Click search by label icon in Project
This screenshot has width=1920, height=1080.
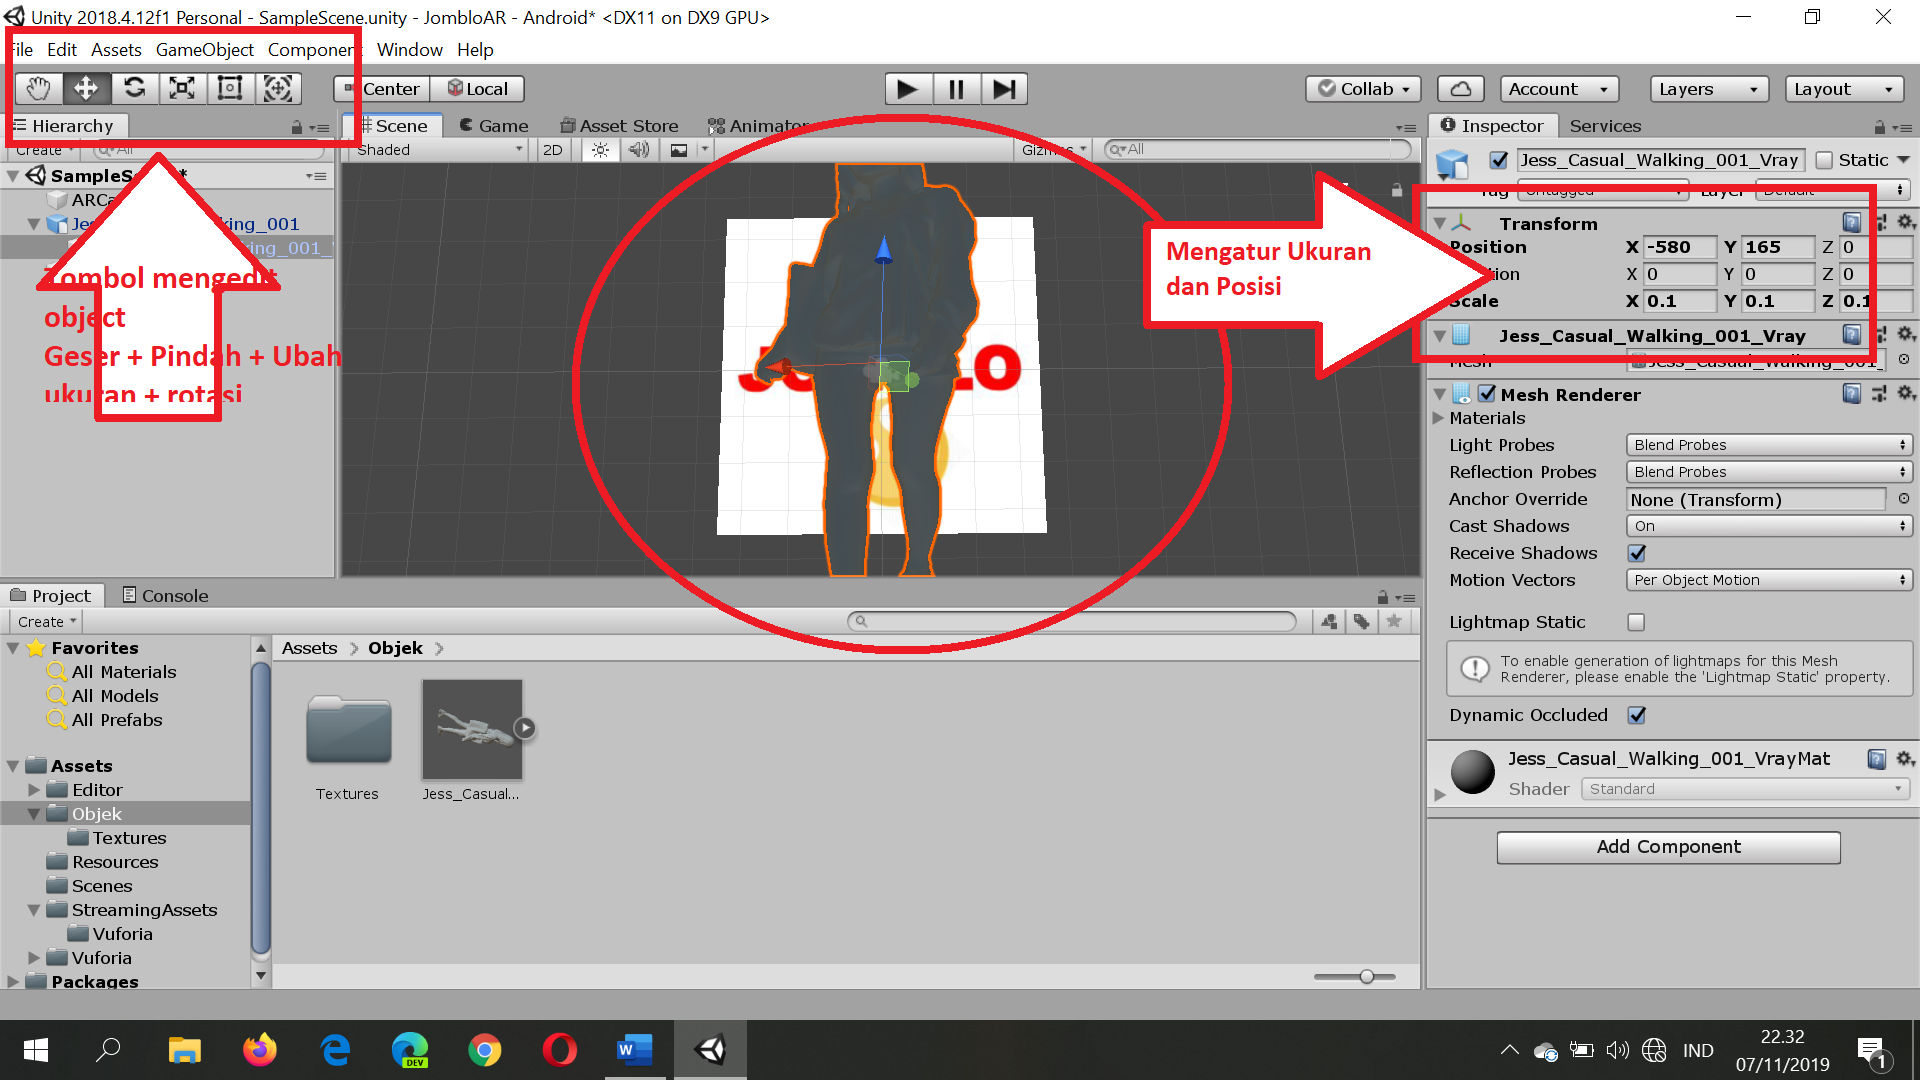pos(1362,622)
